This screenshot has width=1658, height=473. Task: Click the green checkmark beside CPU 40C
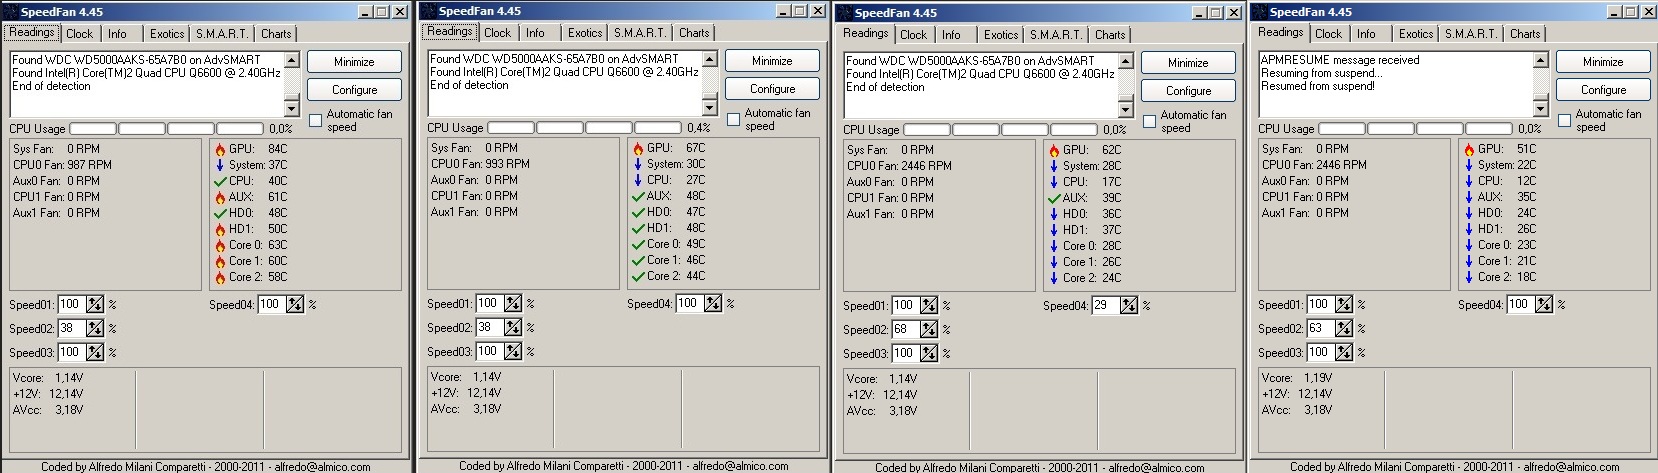(220, 181)
